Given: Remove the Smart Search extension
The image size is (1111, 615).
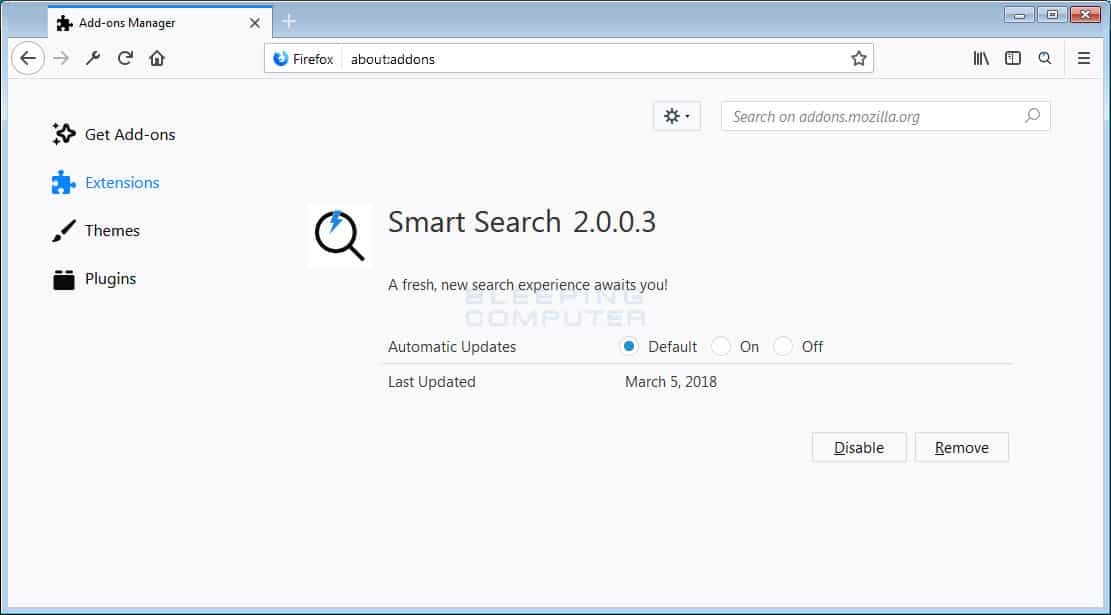Looking at the screenshot, I should point(962,448).
